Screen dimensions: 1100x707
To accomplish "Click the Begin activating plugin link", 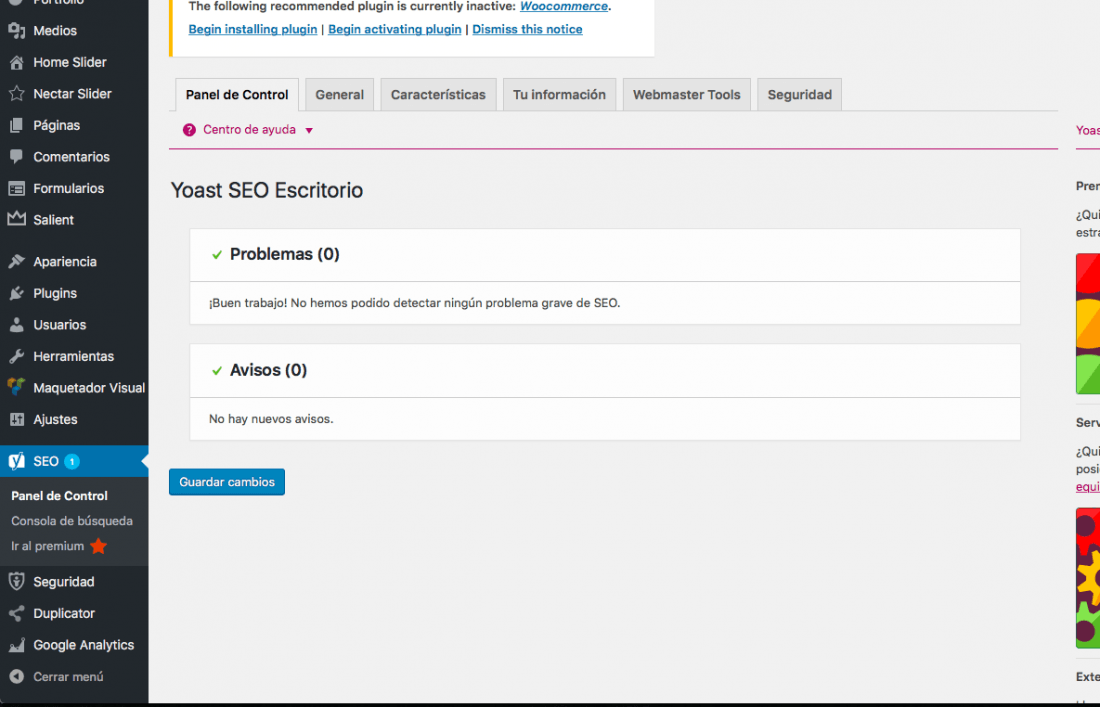I will click(395, 29).
